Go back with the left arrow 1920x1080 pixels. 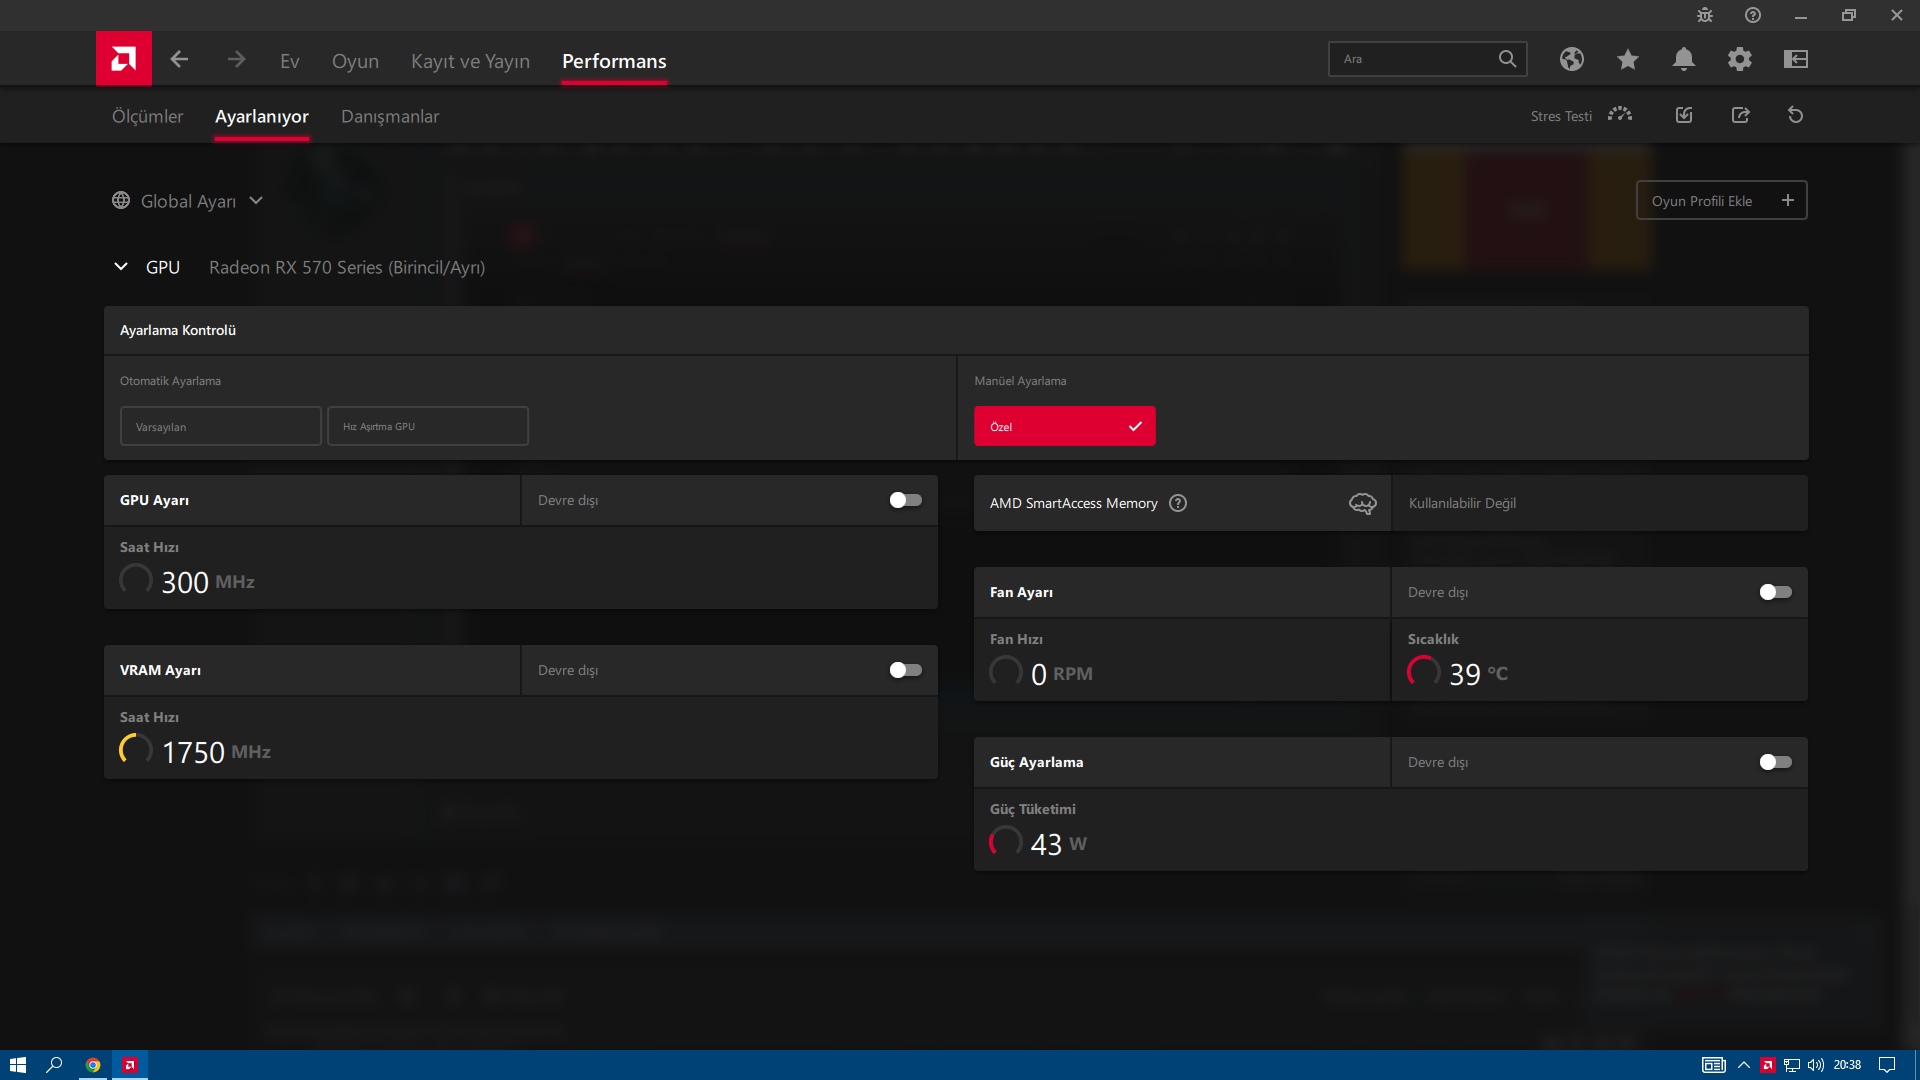(179, 60)
